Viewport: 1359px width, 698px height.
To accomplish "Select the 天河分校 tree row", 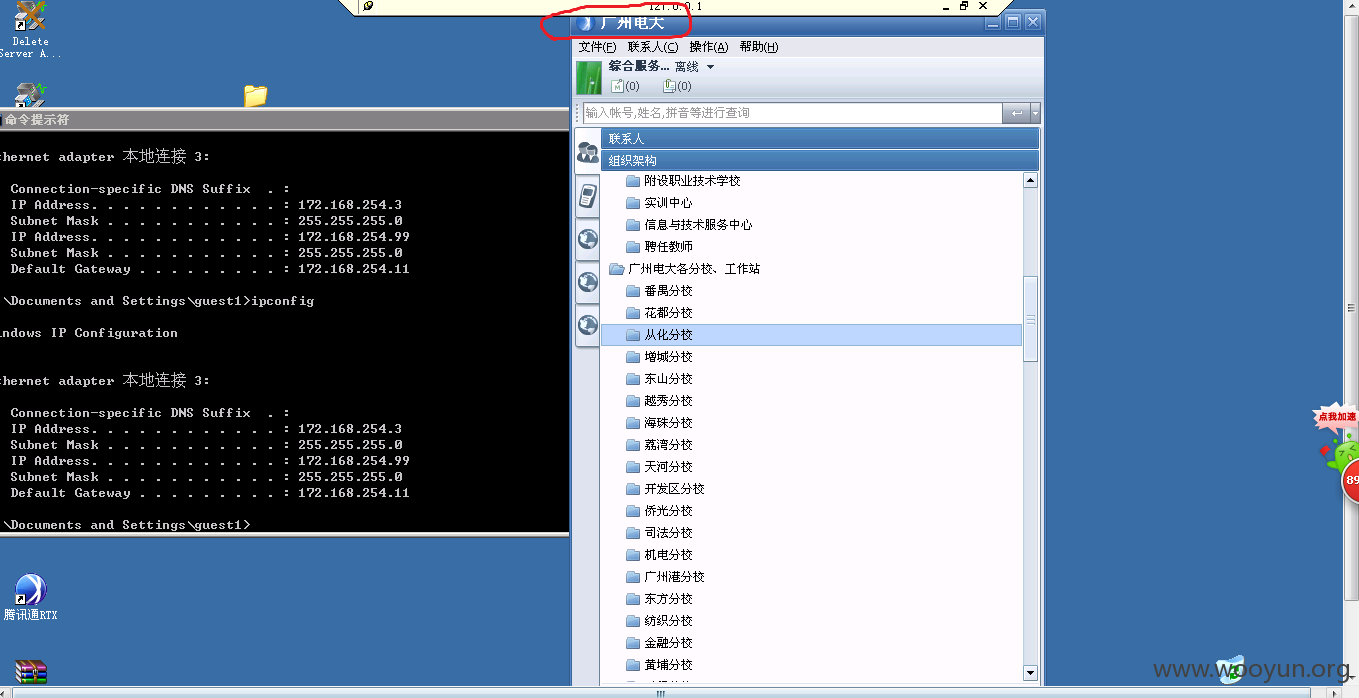I will pyautogui.click(x=811, y=467).
